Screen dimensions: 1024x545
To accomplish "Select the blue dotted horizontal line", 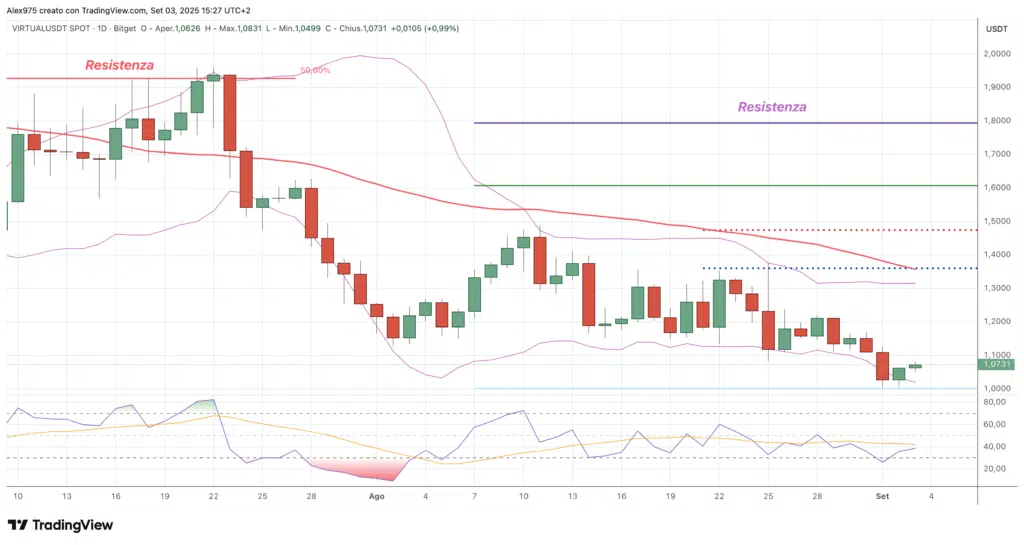I will 800,268.
